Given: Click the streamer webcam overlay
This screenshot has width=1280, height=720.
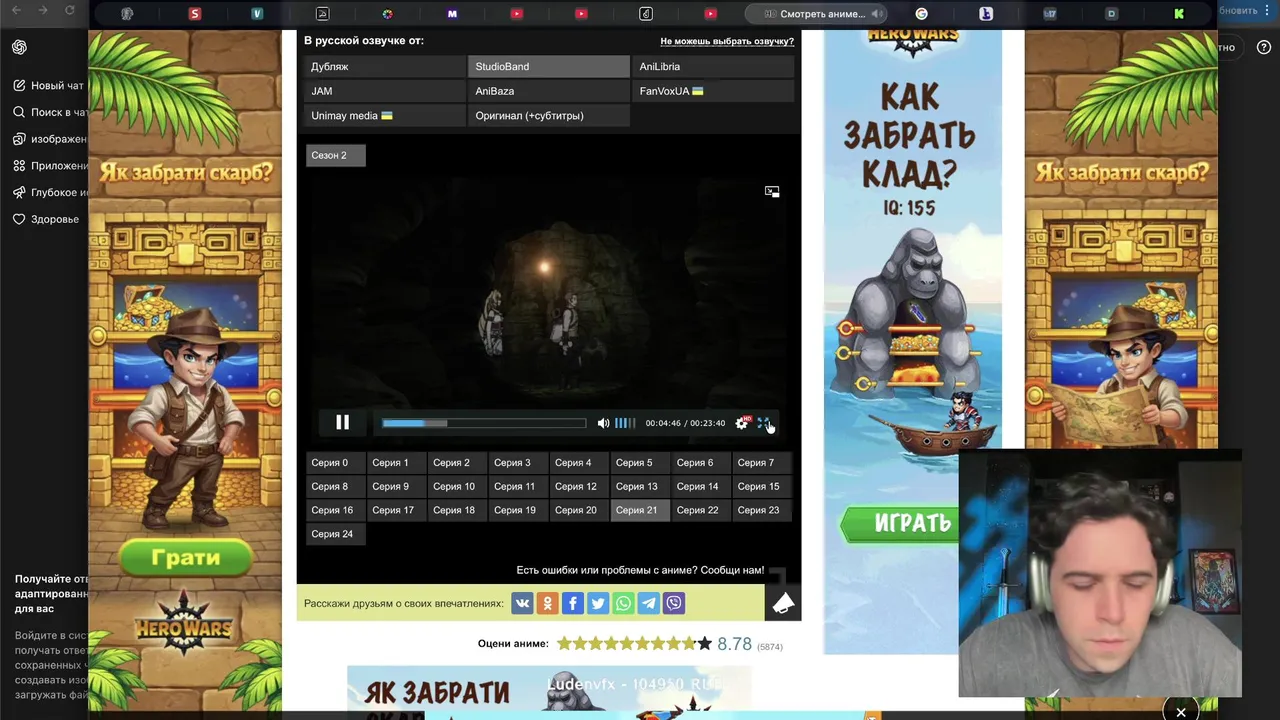Looking at the screenshot, I should [1100, 574].
